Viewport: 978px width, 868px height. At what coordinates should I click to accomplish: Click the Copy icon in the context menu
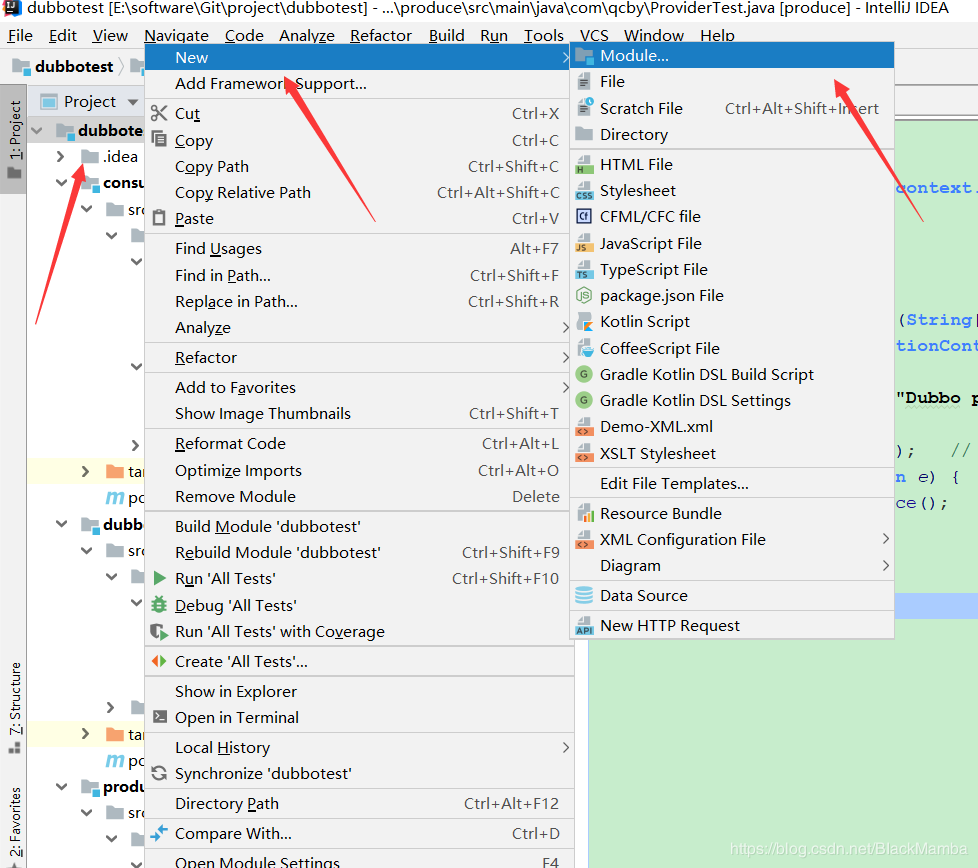160,139
